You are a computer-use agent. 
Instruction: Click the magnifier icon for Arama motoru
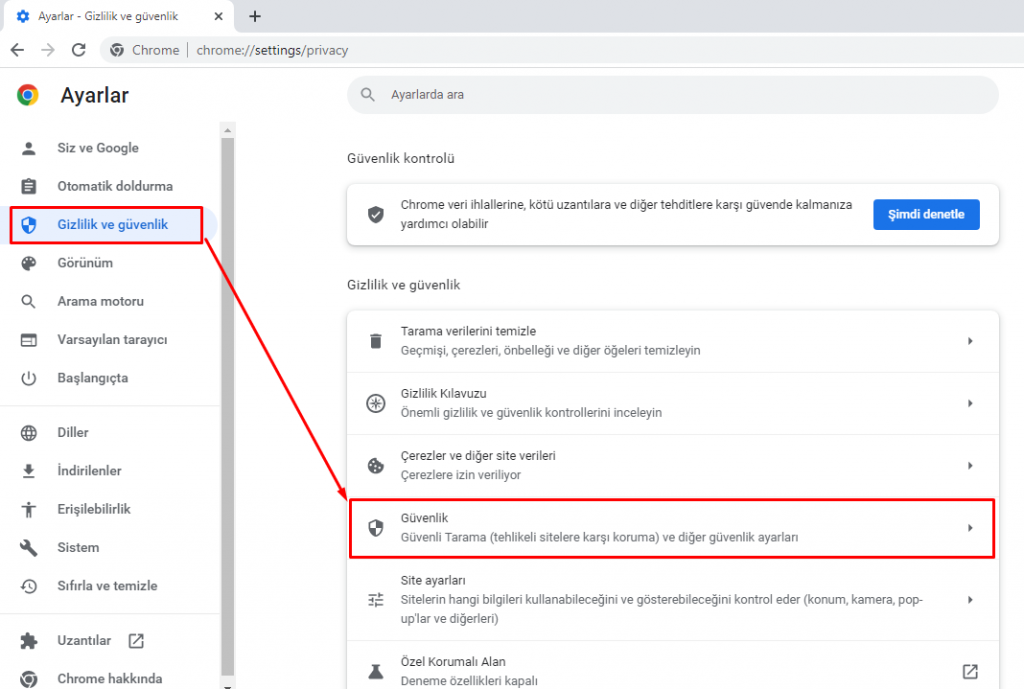[29, 301]
